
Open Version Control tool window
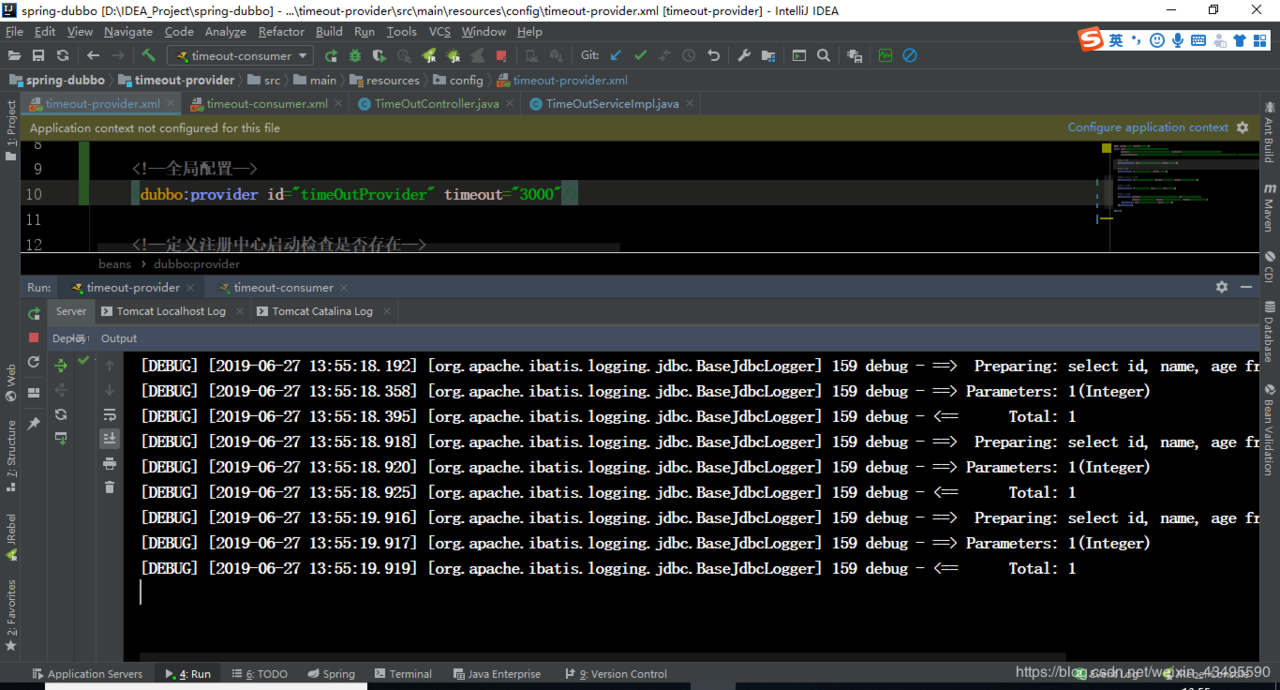[x=616, y=674]
